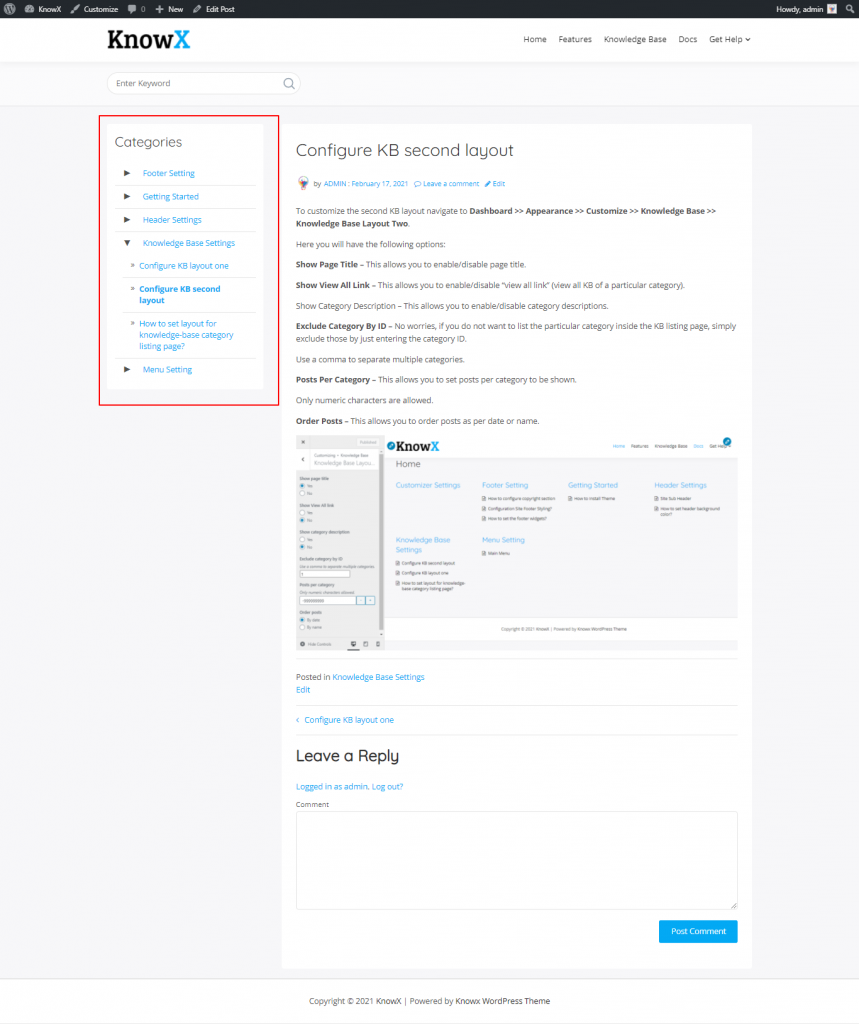
Task: Click the Post Comment button
Action: [697, 931]
